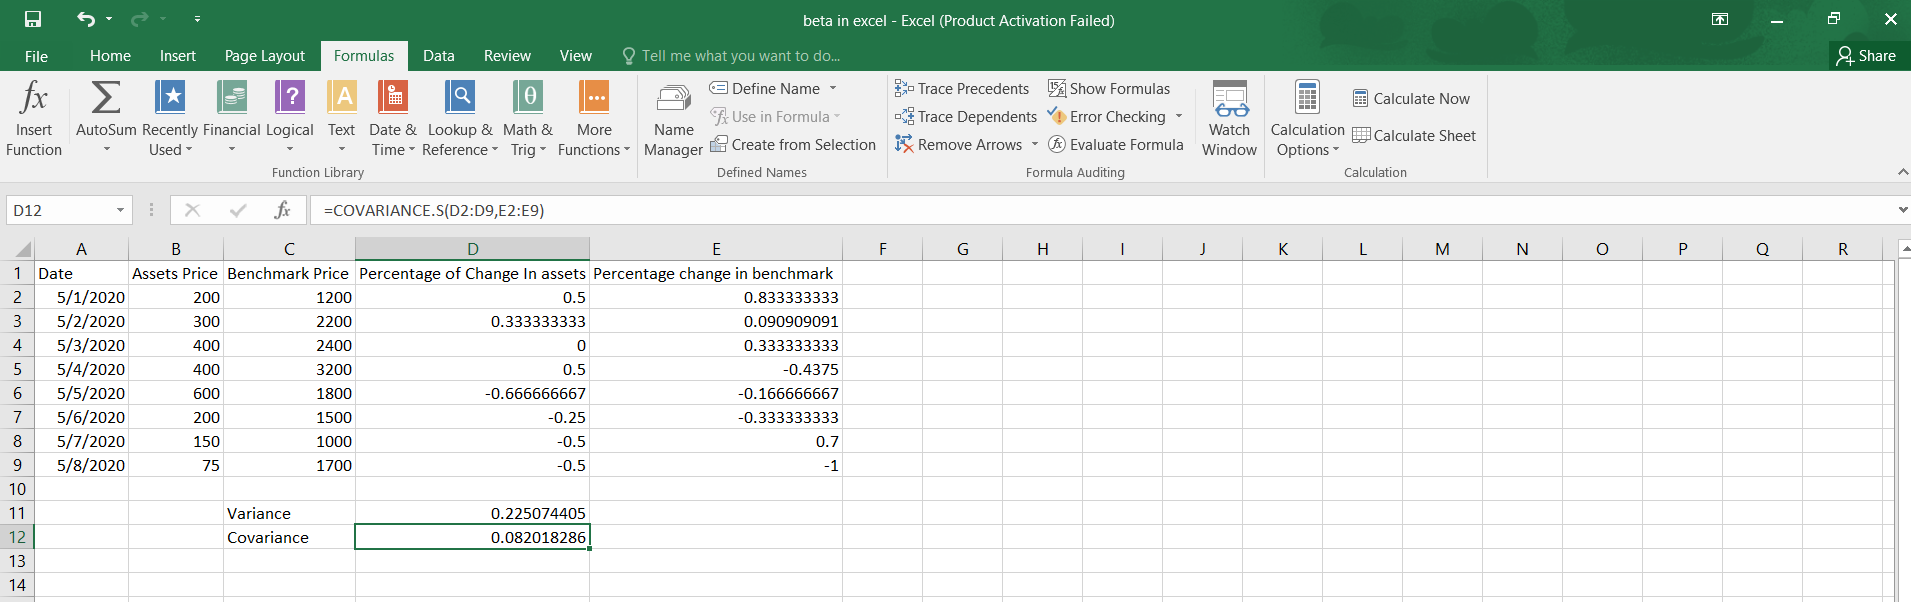
Task: Open Recently Used functions star icon
Action: tap(170, 97)
